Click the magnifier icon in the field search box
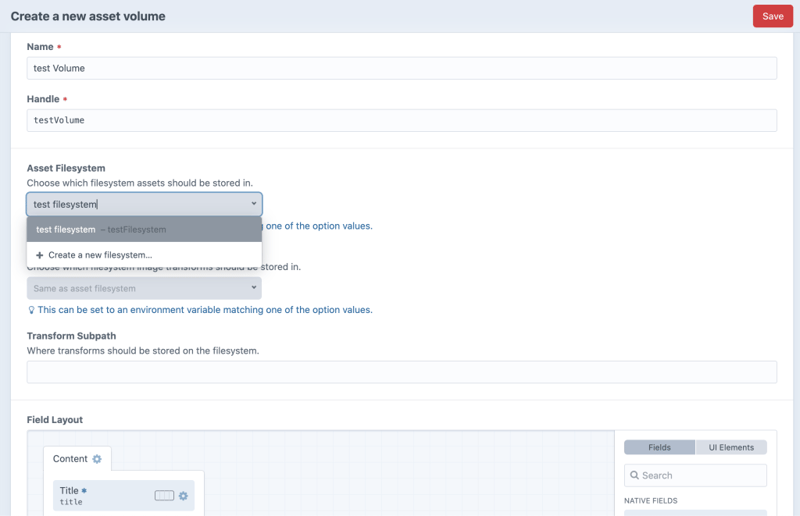Viewport: 800px width, 516px height. coord(634,476)
